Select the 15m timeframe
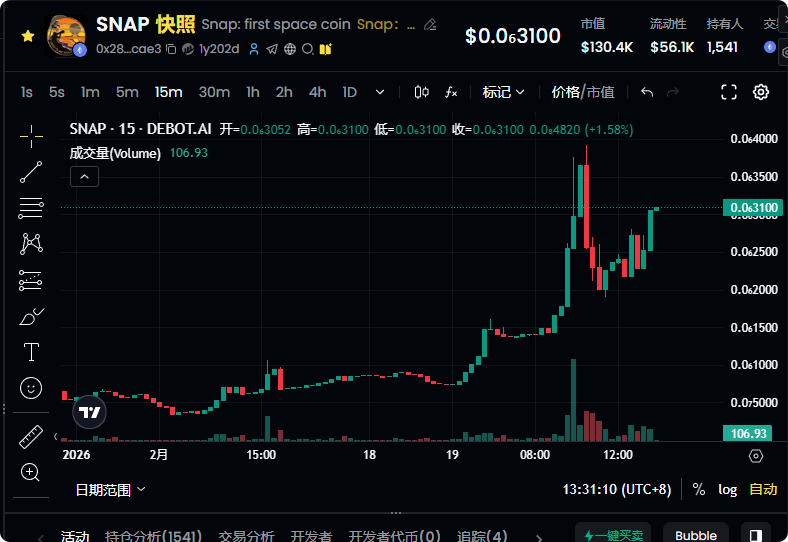The width and height of the screenshot is (788, 542). point(168,92)
